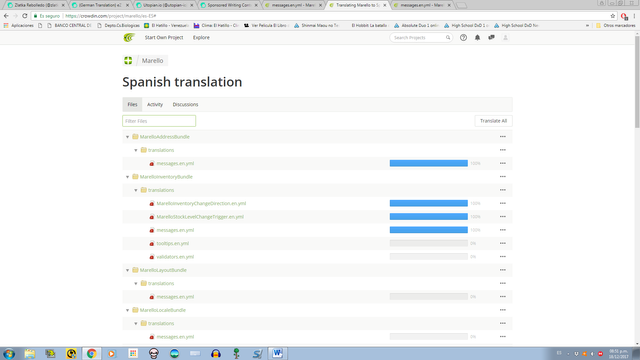640x360 pixels.
Task: Open validators.en.yml file
Action: 175,257
